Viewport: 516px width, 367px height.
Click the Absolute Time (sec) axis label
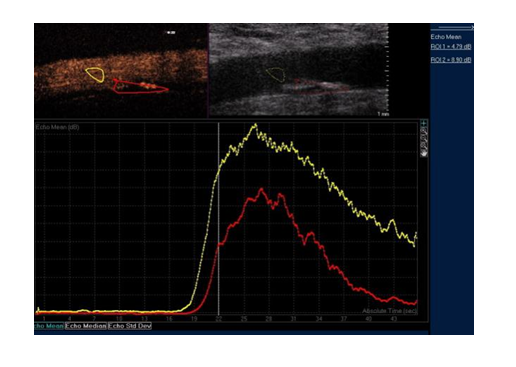tap(390, 311)
